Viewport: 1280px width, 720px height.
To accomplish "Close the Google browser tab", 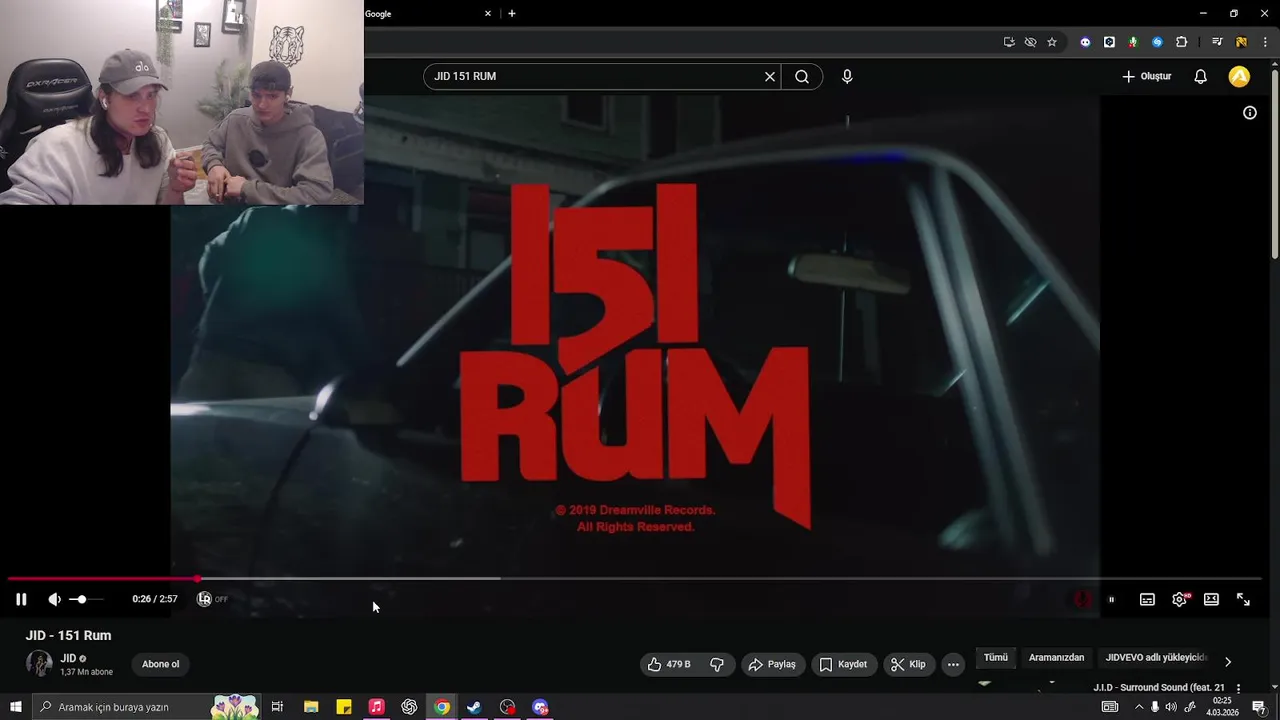I will coord(488,14).
